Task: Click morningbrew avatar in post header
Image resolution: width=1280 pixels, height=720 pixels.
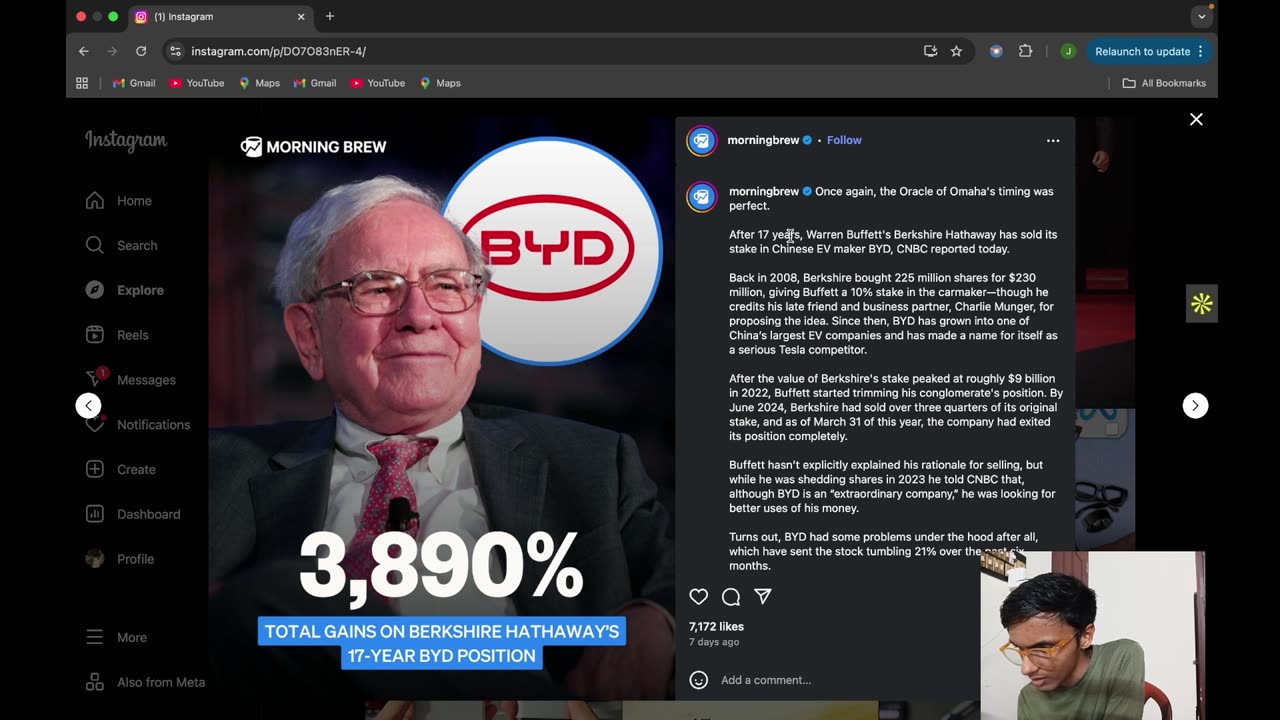Action: [702, 141]
